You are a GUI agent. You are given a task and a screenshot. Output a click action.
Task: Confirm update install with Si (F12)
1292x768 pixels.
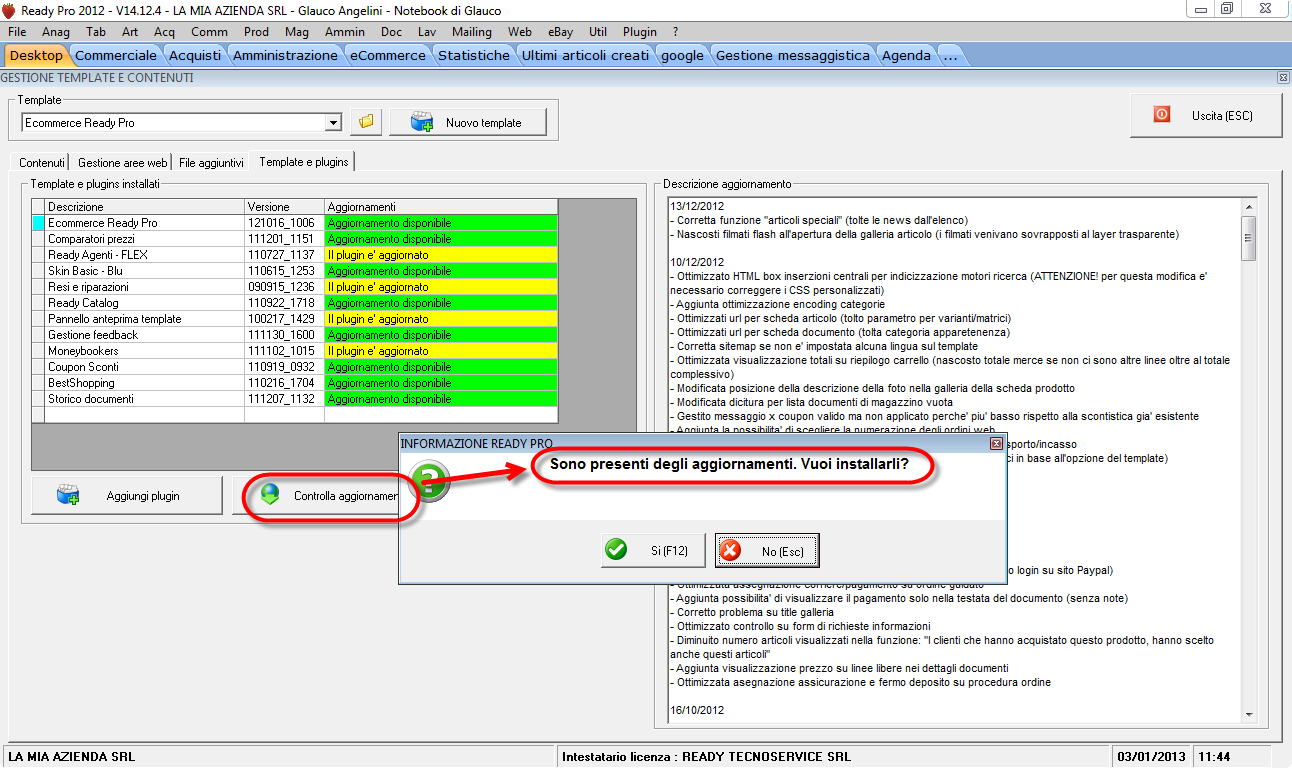coord(652,550)
